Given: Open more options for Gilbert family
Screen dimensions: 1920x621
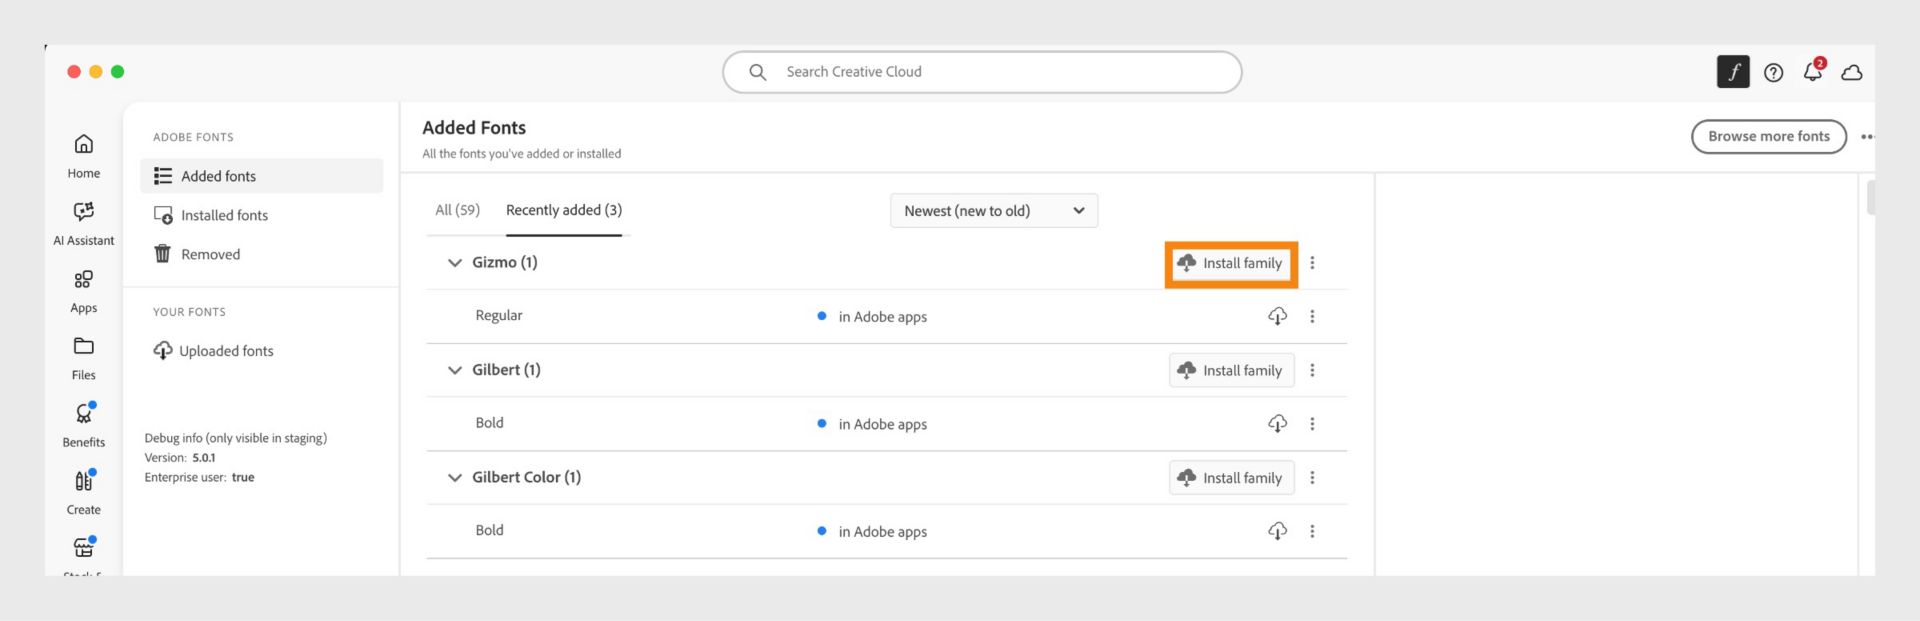Looking at the screenshot, I should point(1312,370).
